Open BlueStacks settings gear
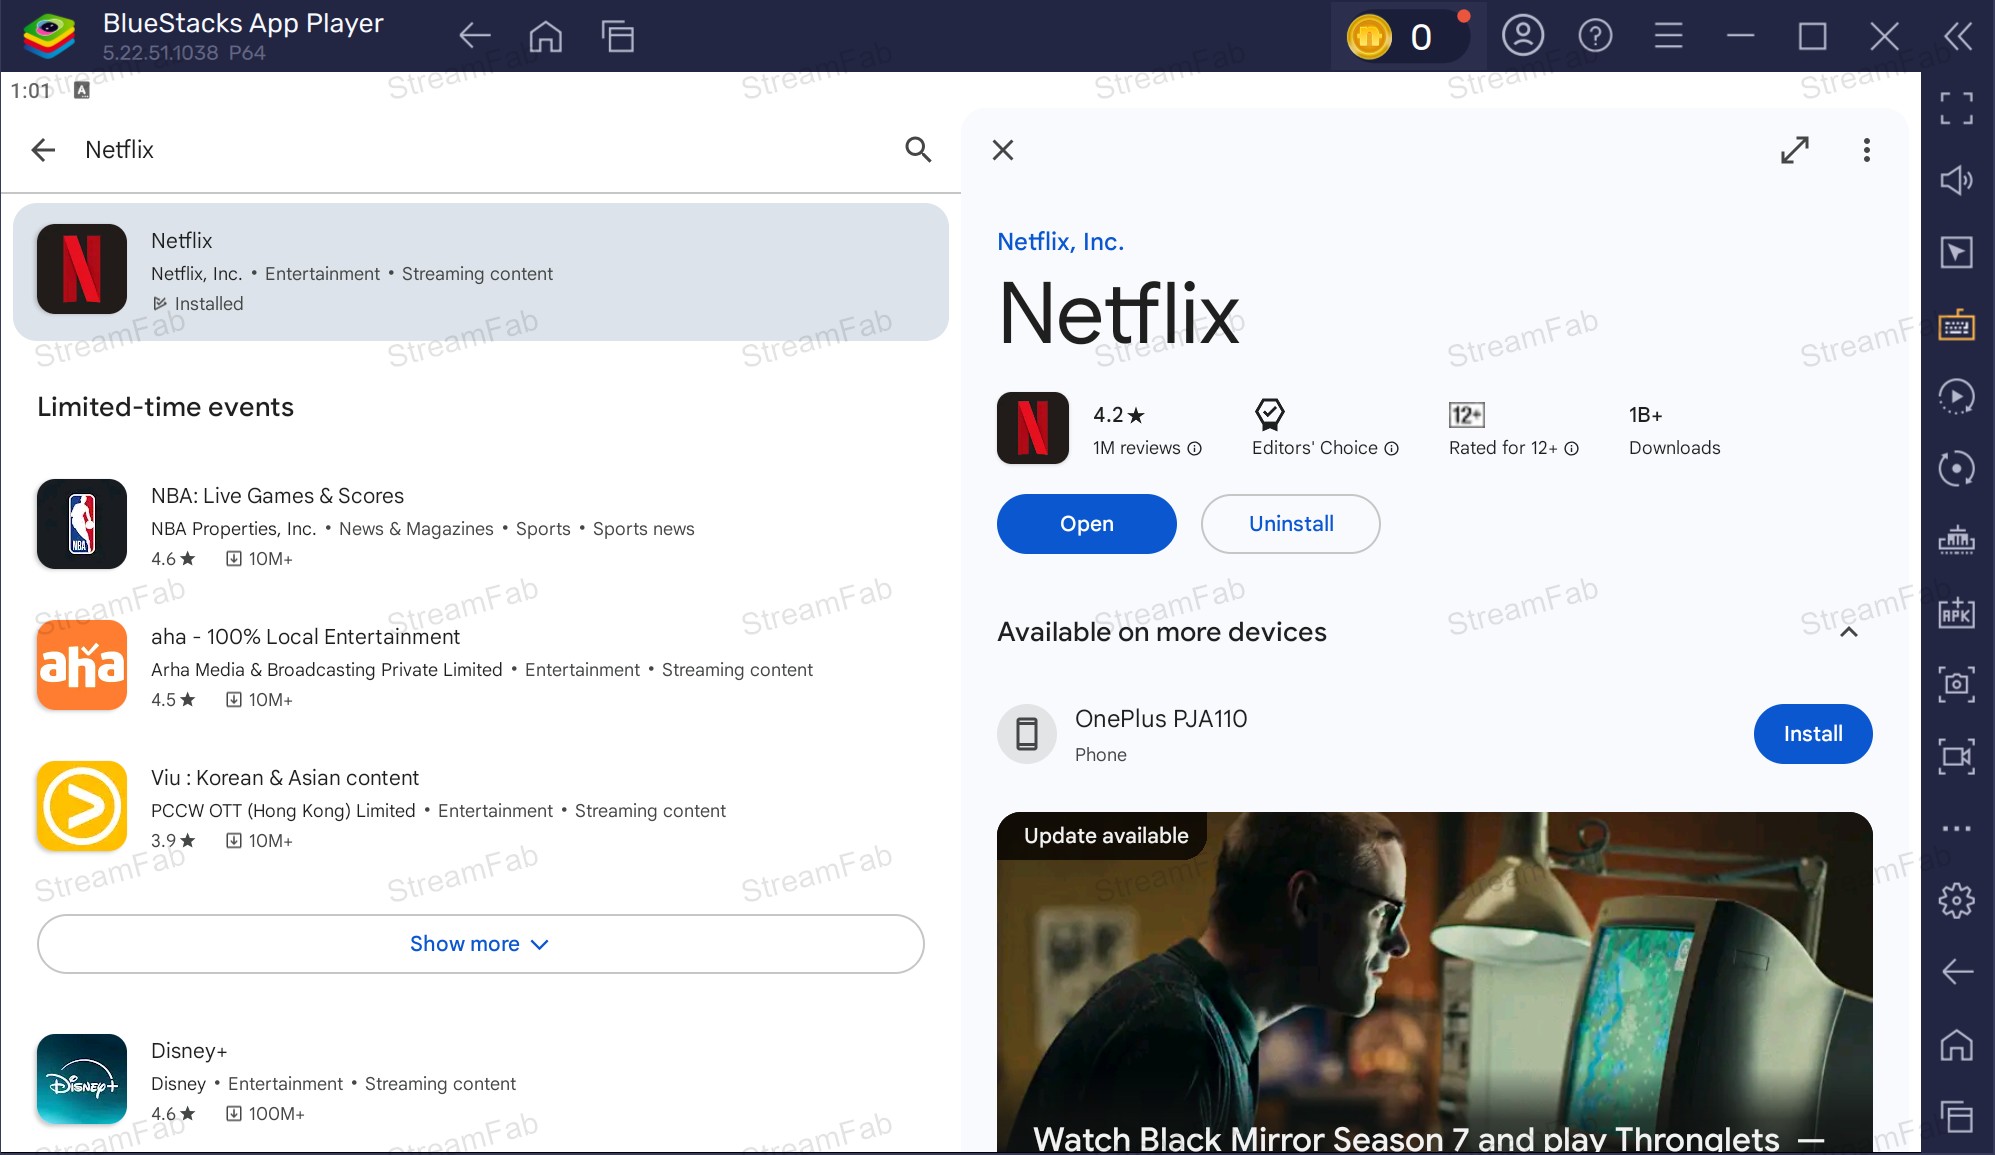Viewport: 1995px width, 1155px height. click(1957, 900)
